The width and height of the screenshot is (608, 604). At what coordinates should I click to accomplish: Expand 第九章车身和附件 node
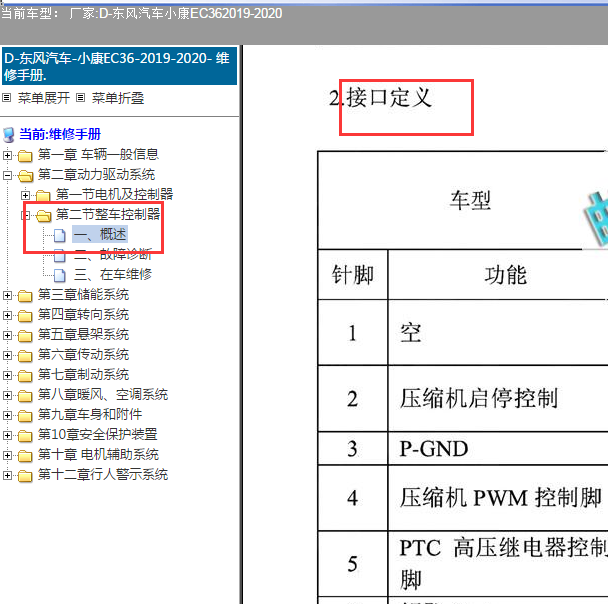7,416
